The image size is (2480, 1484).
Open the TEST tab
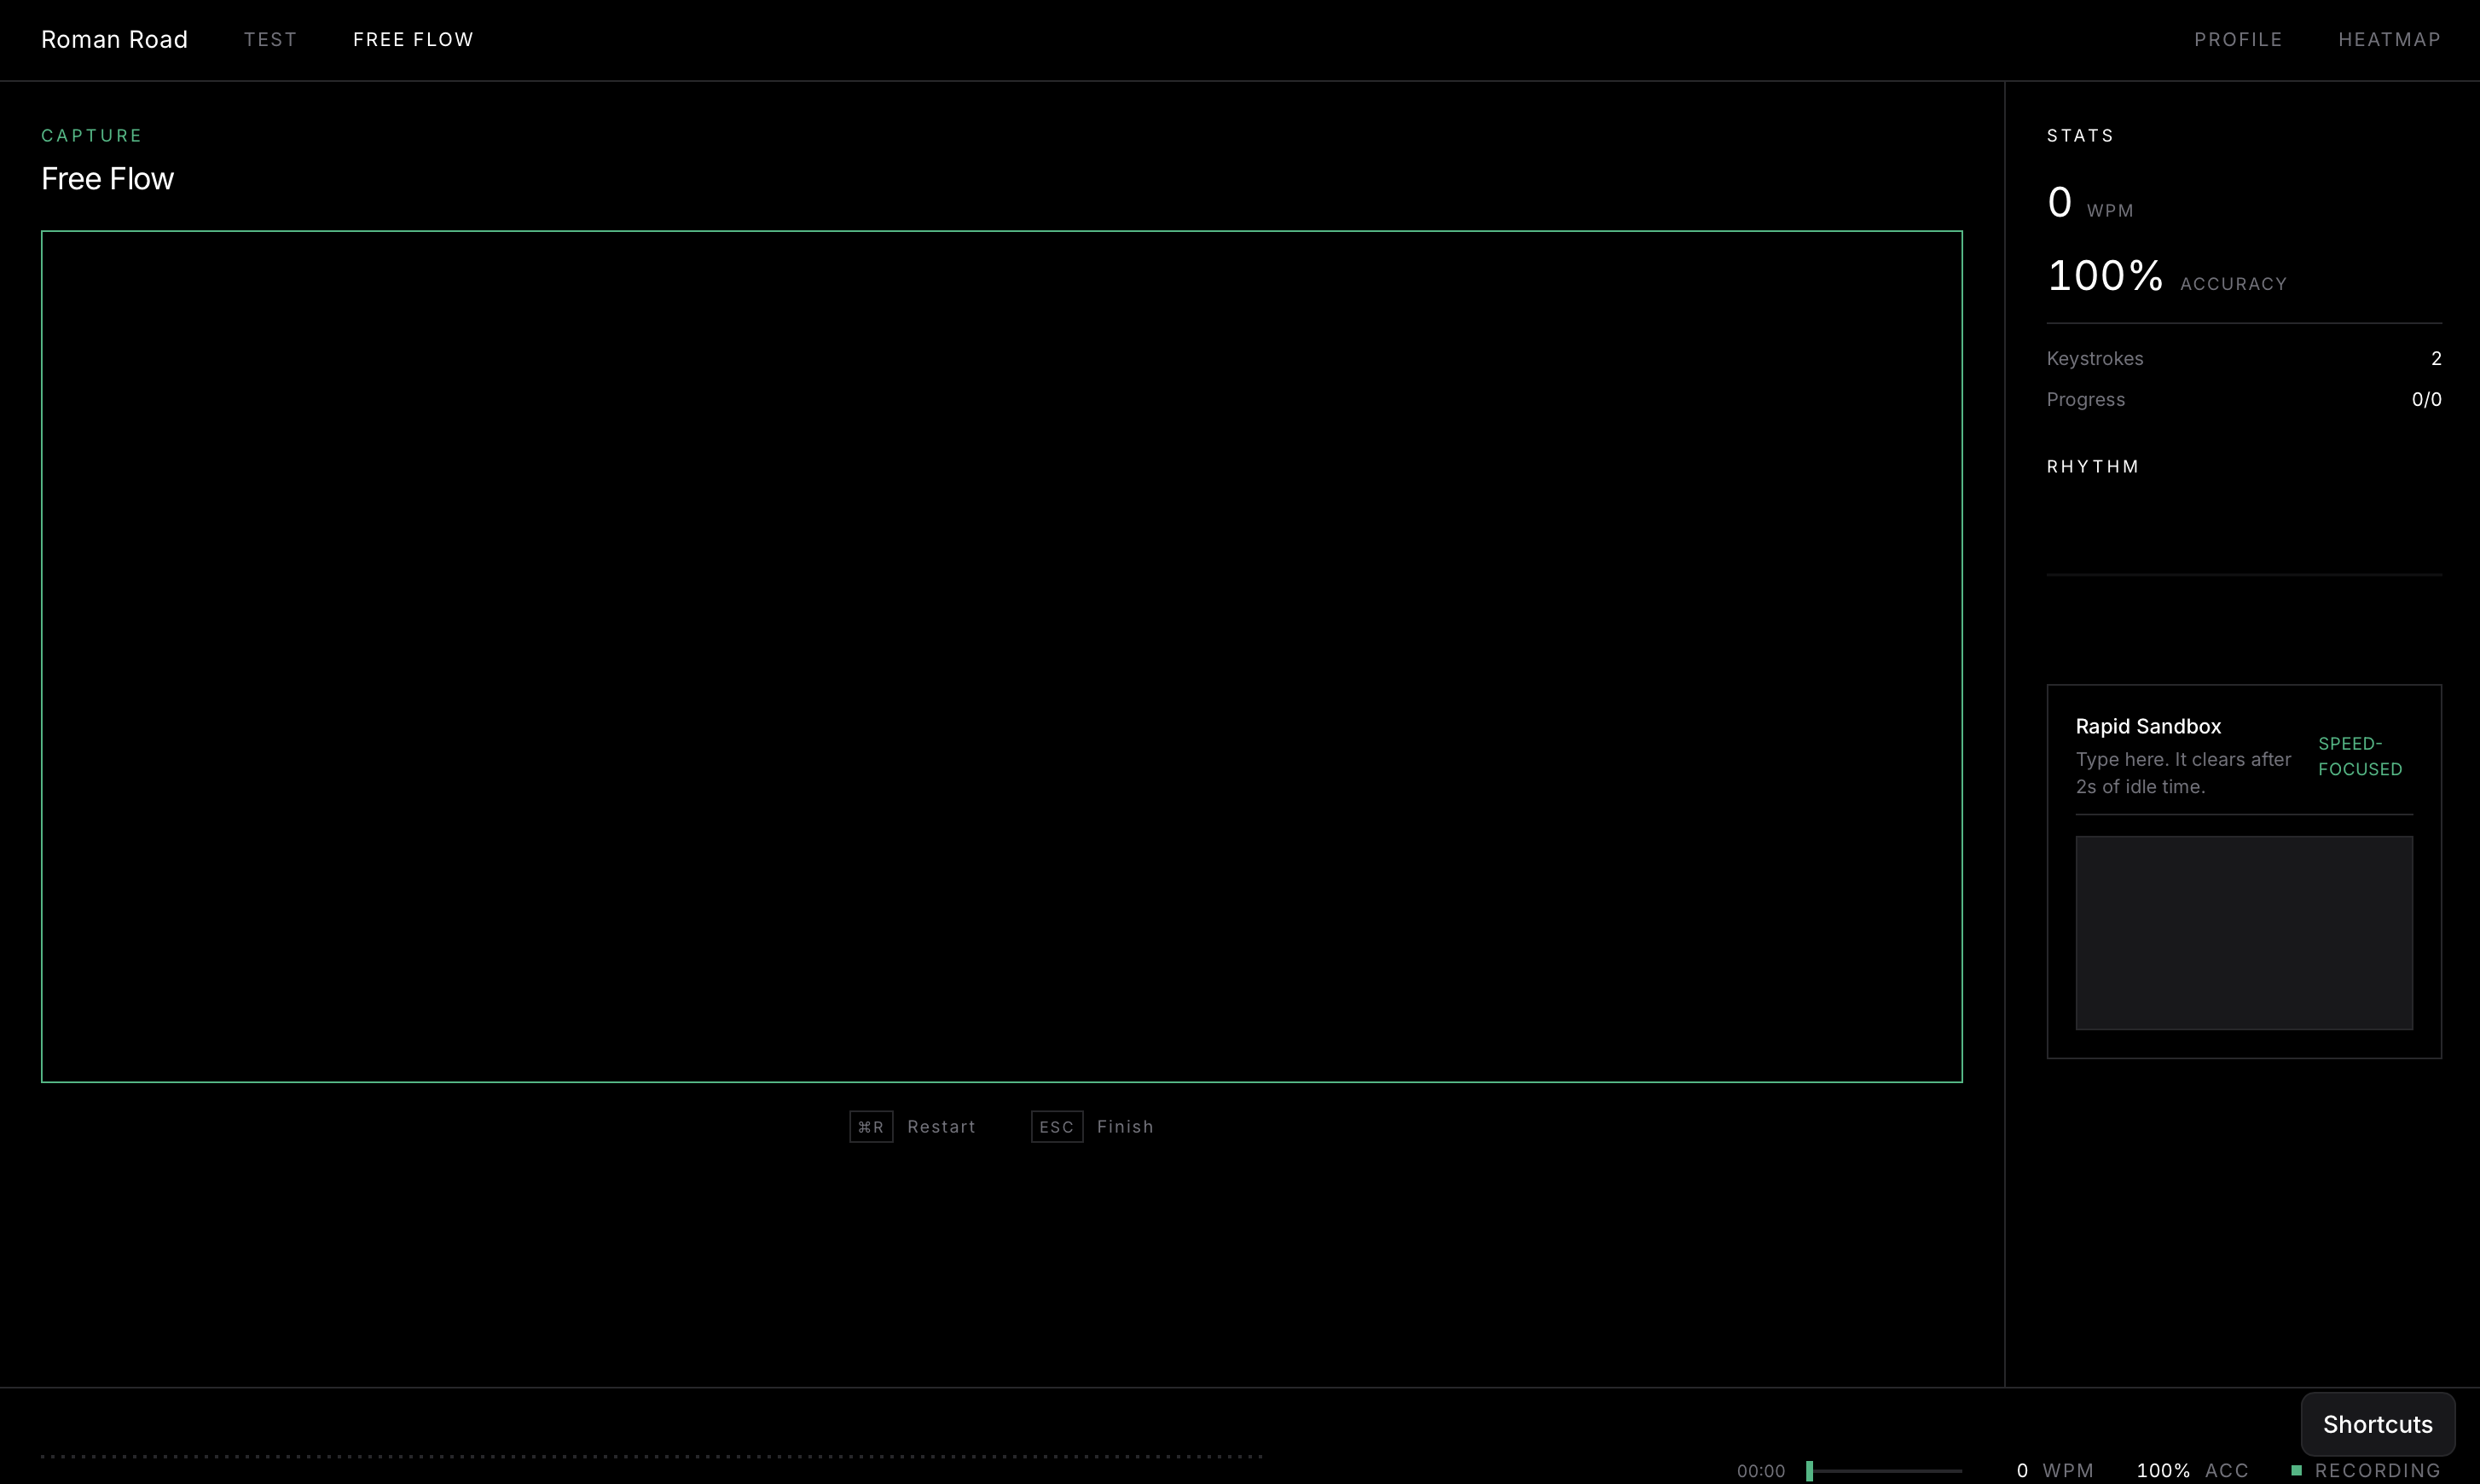point(270,40)
